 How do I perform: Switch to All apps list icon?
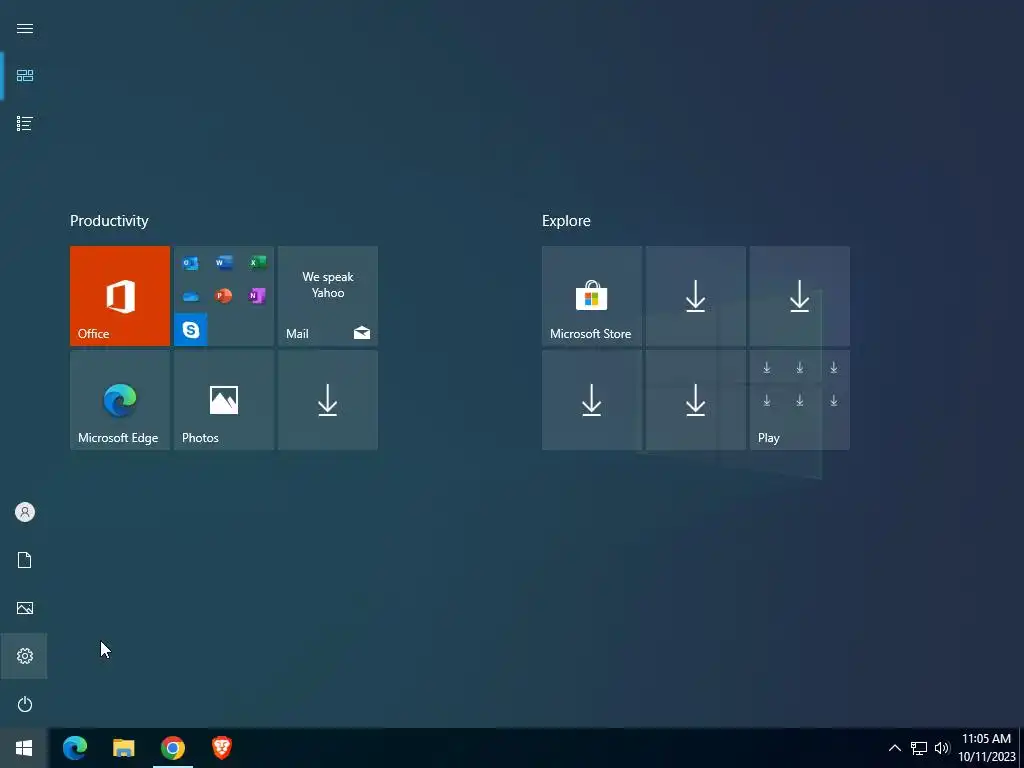25,123
